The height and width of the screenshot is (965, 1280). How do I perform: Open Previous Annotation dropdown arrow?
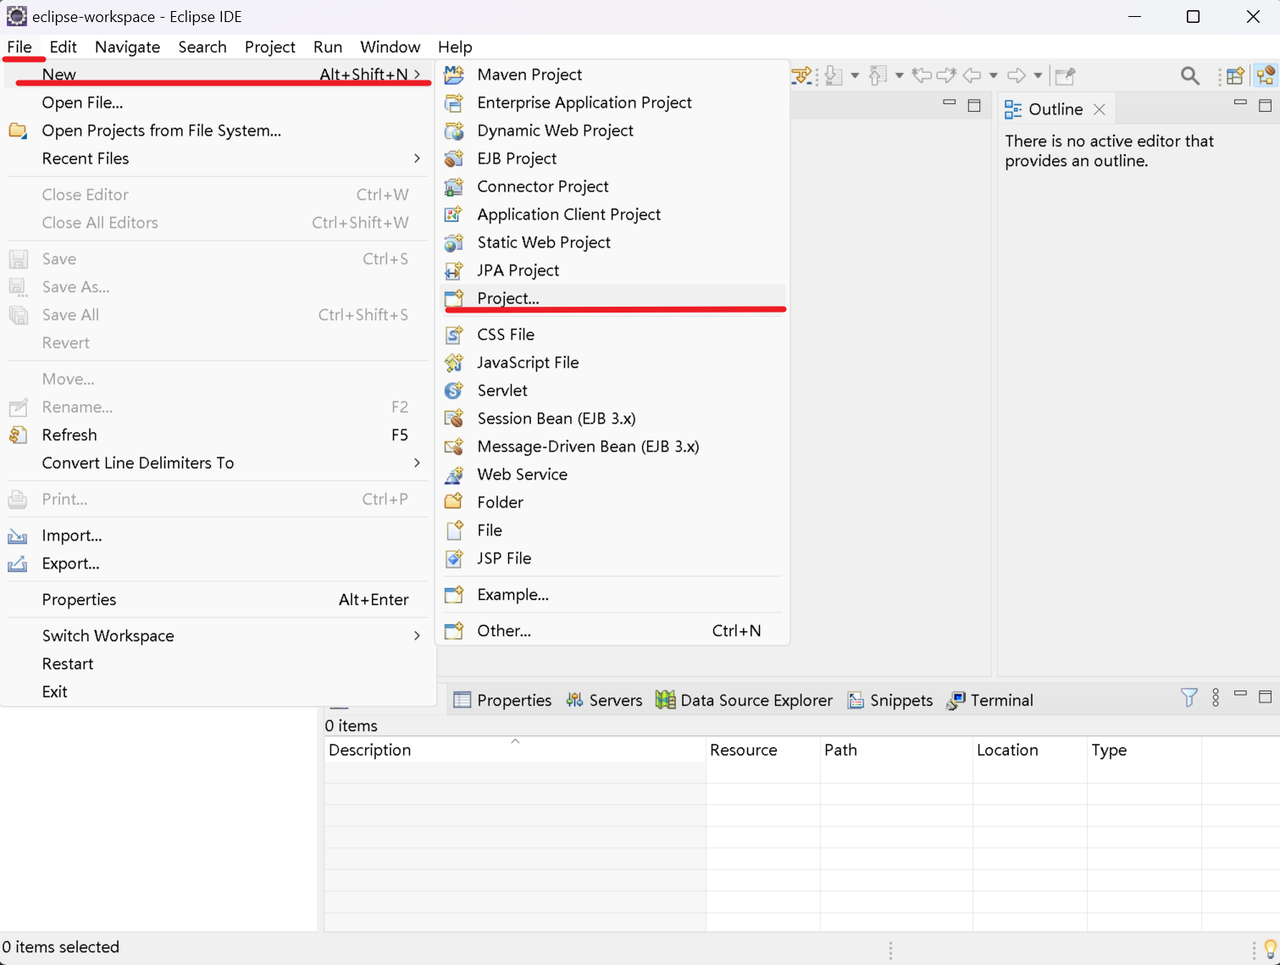point(899,75)
